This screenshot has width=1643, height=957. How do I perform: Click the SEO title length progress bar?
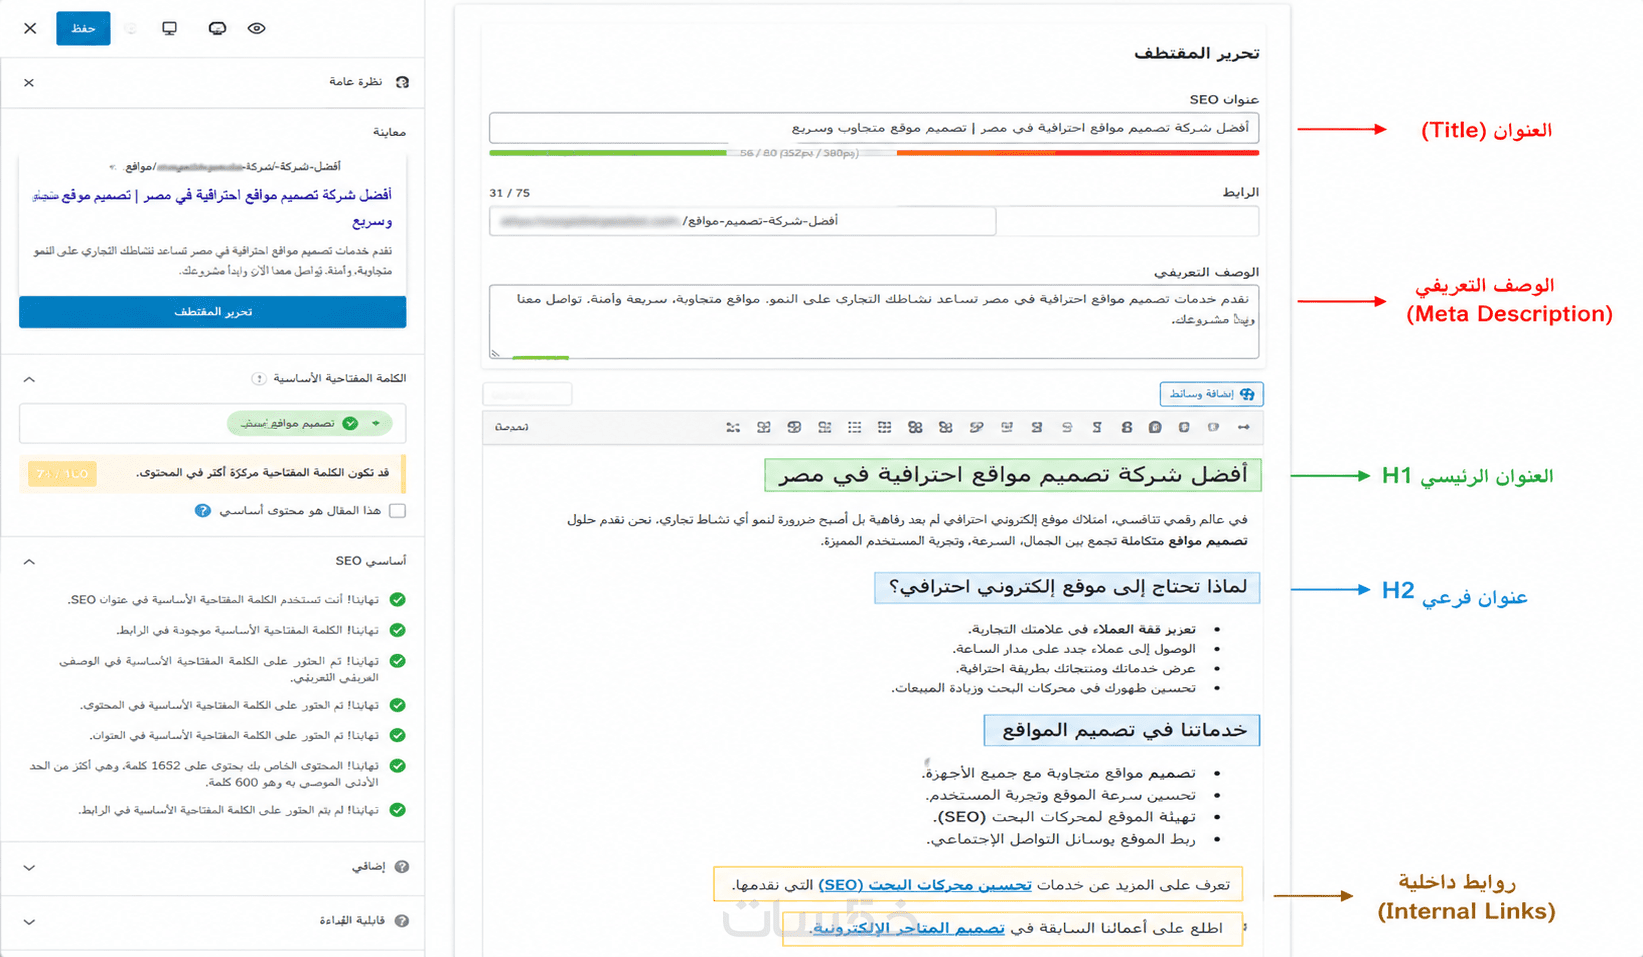pyautogui.click(x=874, y=153)
